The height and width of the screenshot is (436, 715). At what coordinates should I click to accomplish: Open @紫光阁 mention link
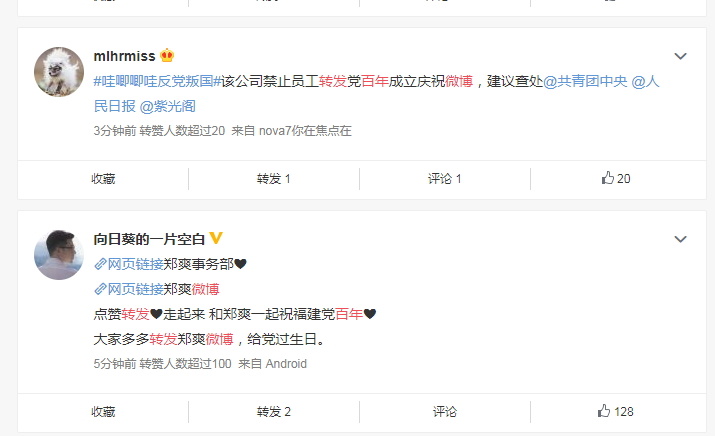[x=167, y=106]
